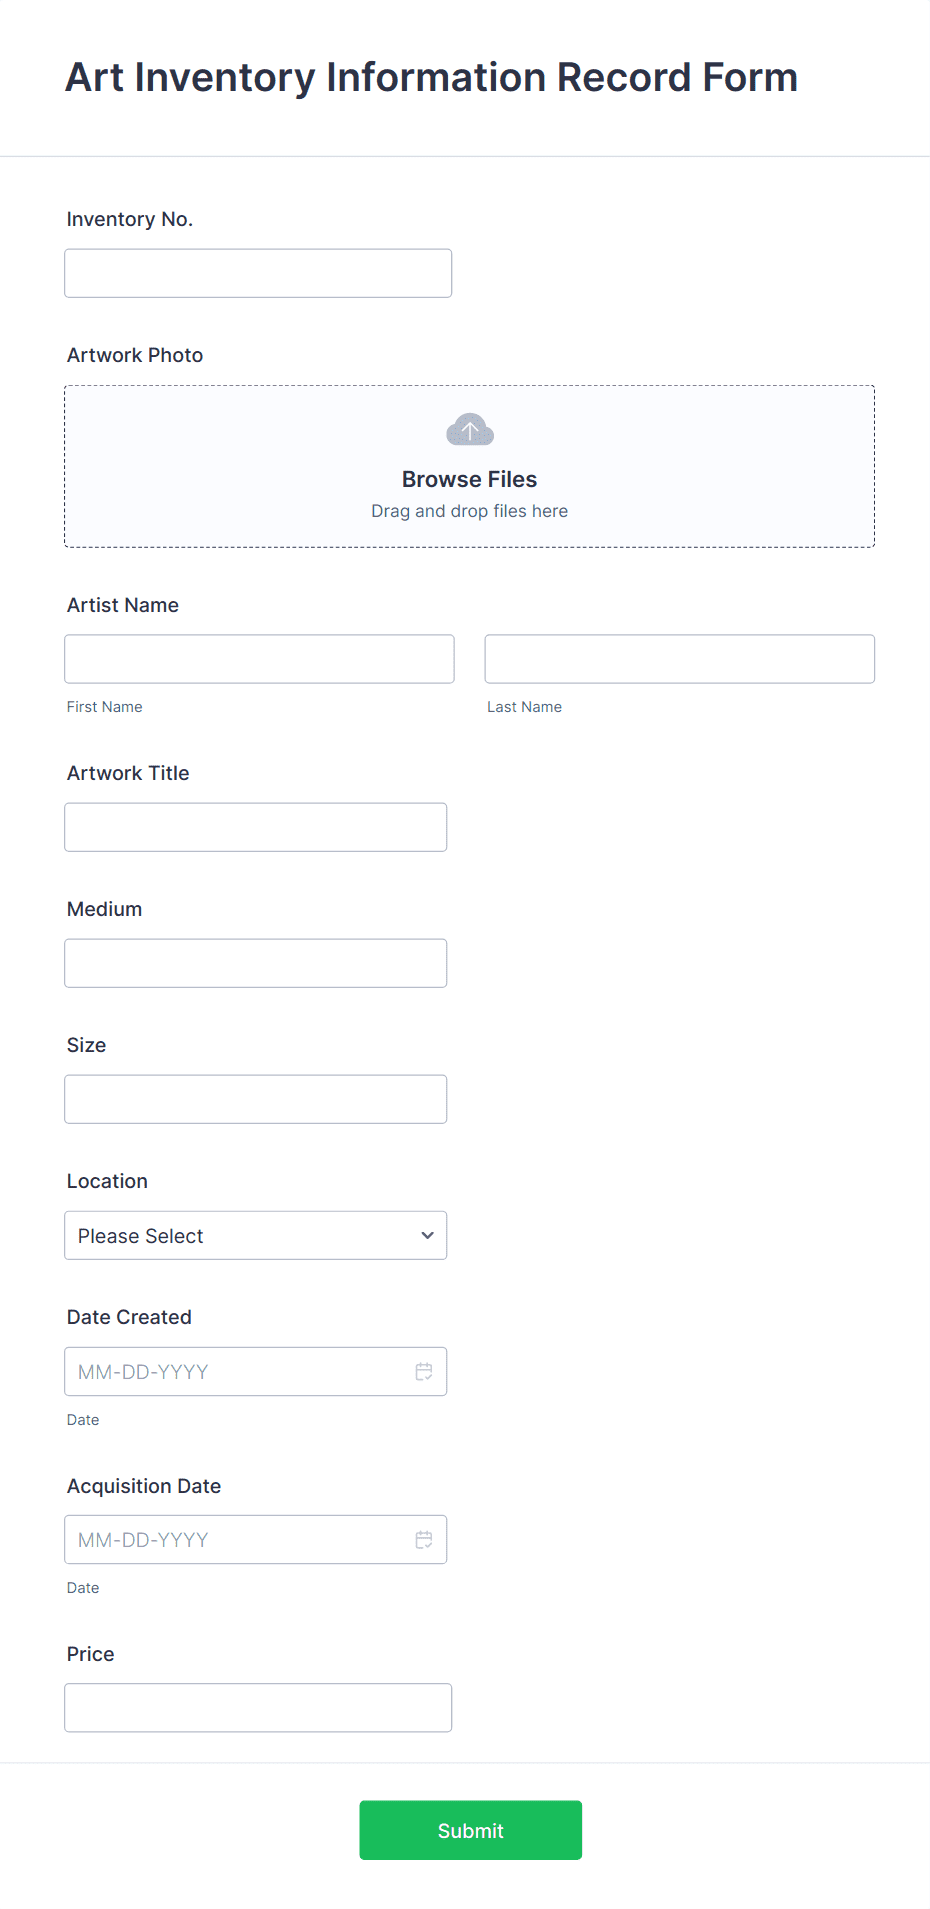The image size is (930, 1909).
Task: Click the Last Name input box
Action: (679, 658)
